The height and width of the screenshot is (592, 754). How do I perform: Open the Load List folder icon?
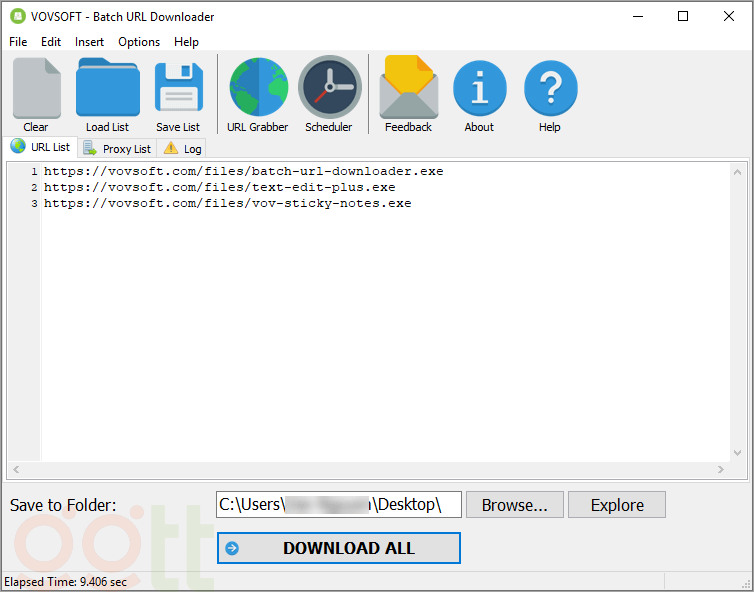107,90
